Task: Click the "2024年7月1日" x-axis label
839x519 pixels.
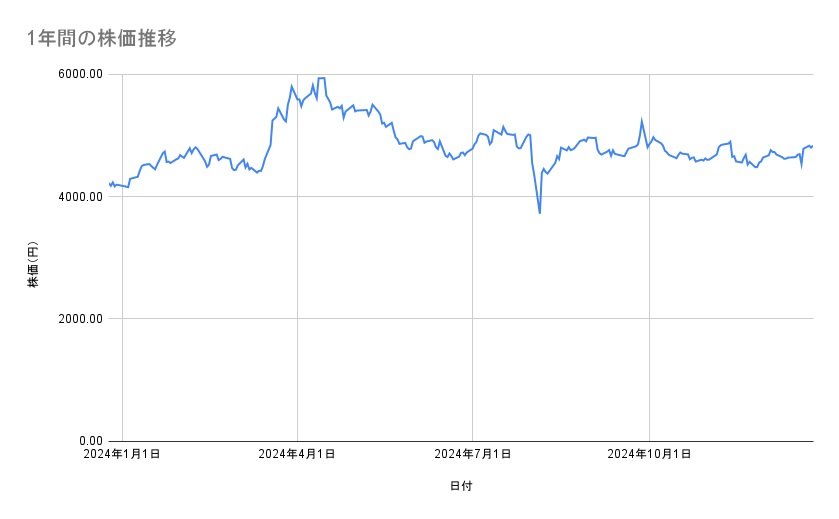Action: [472, 455]
